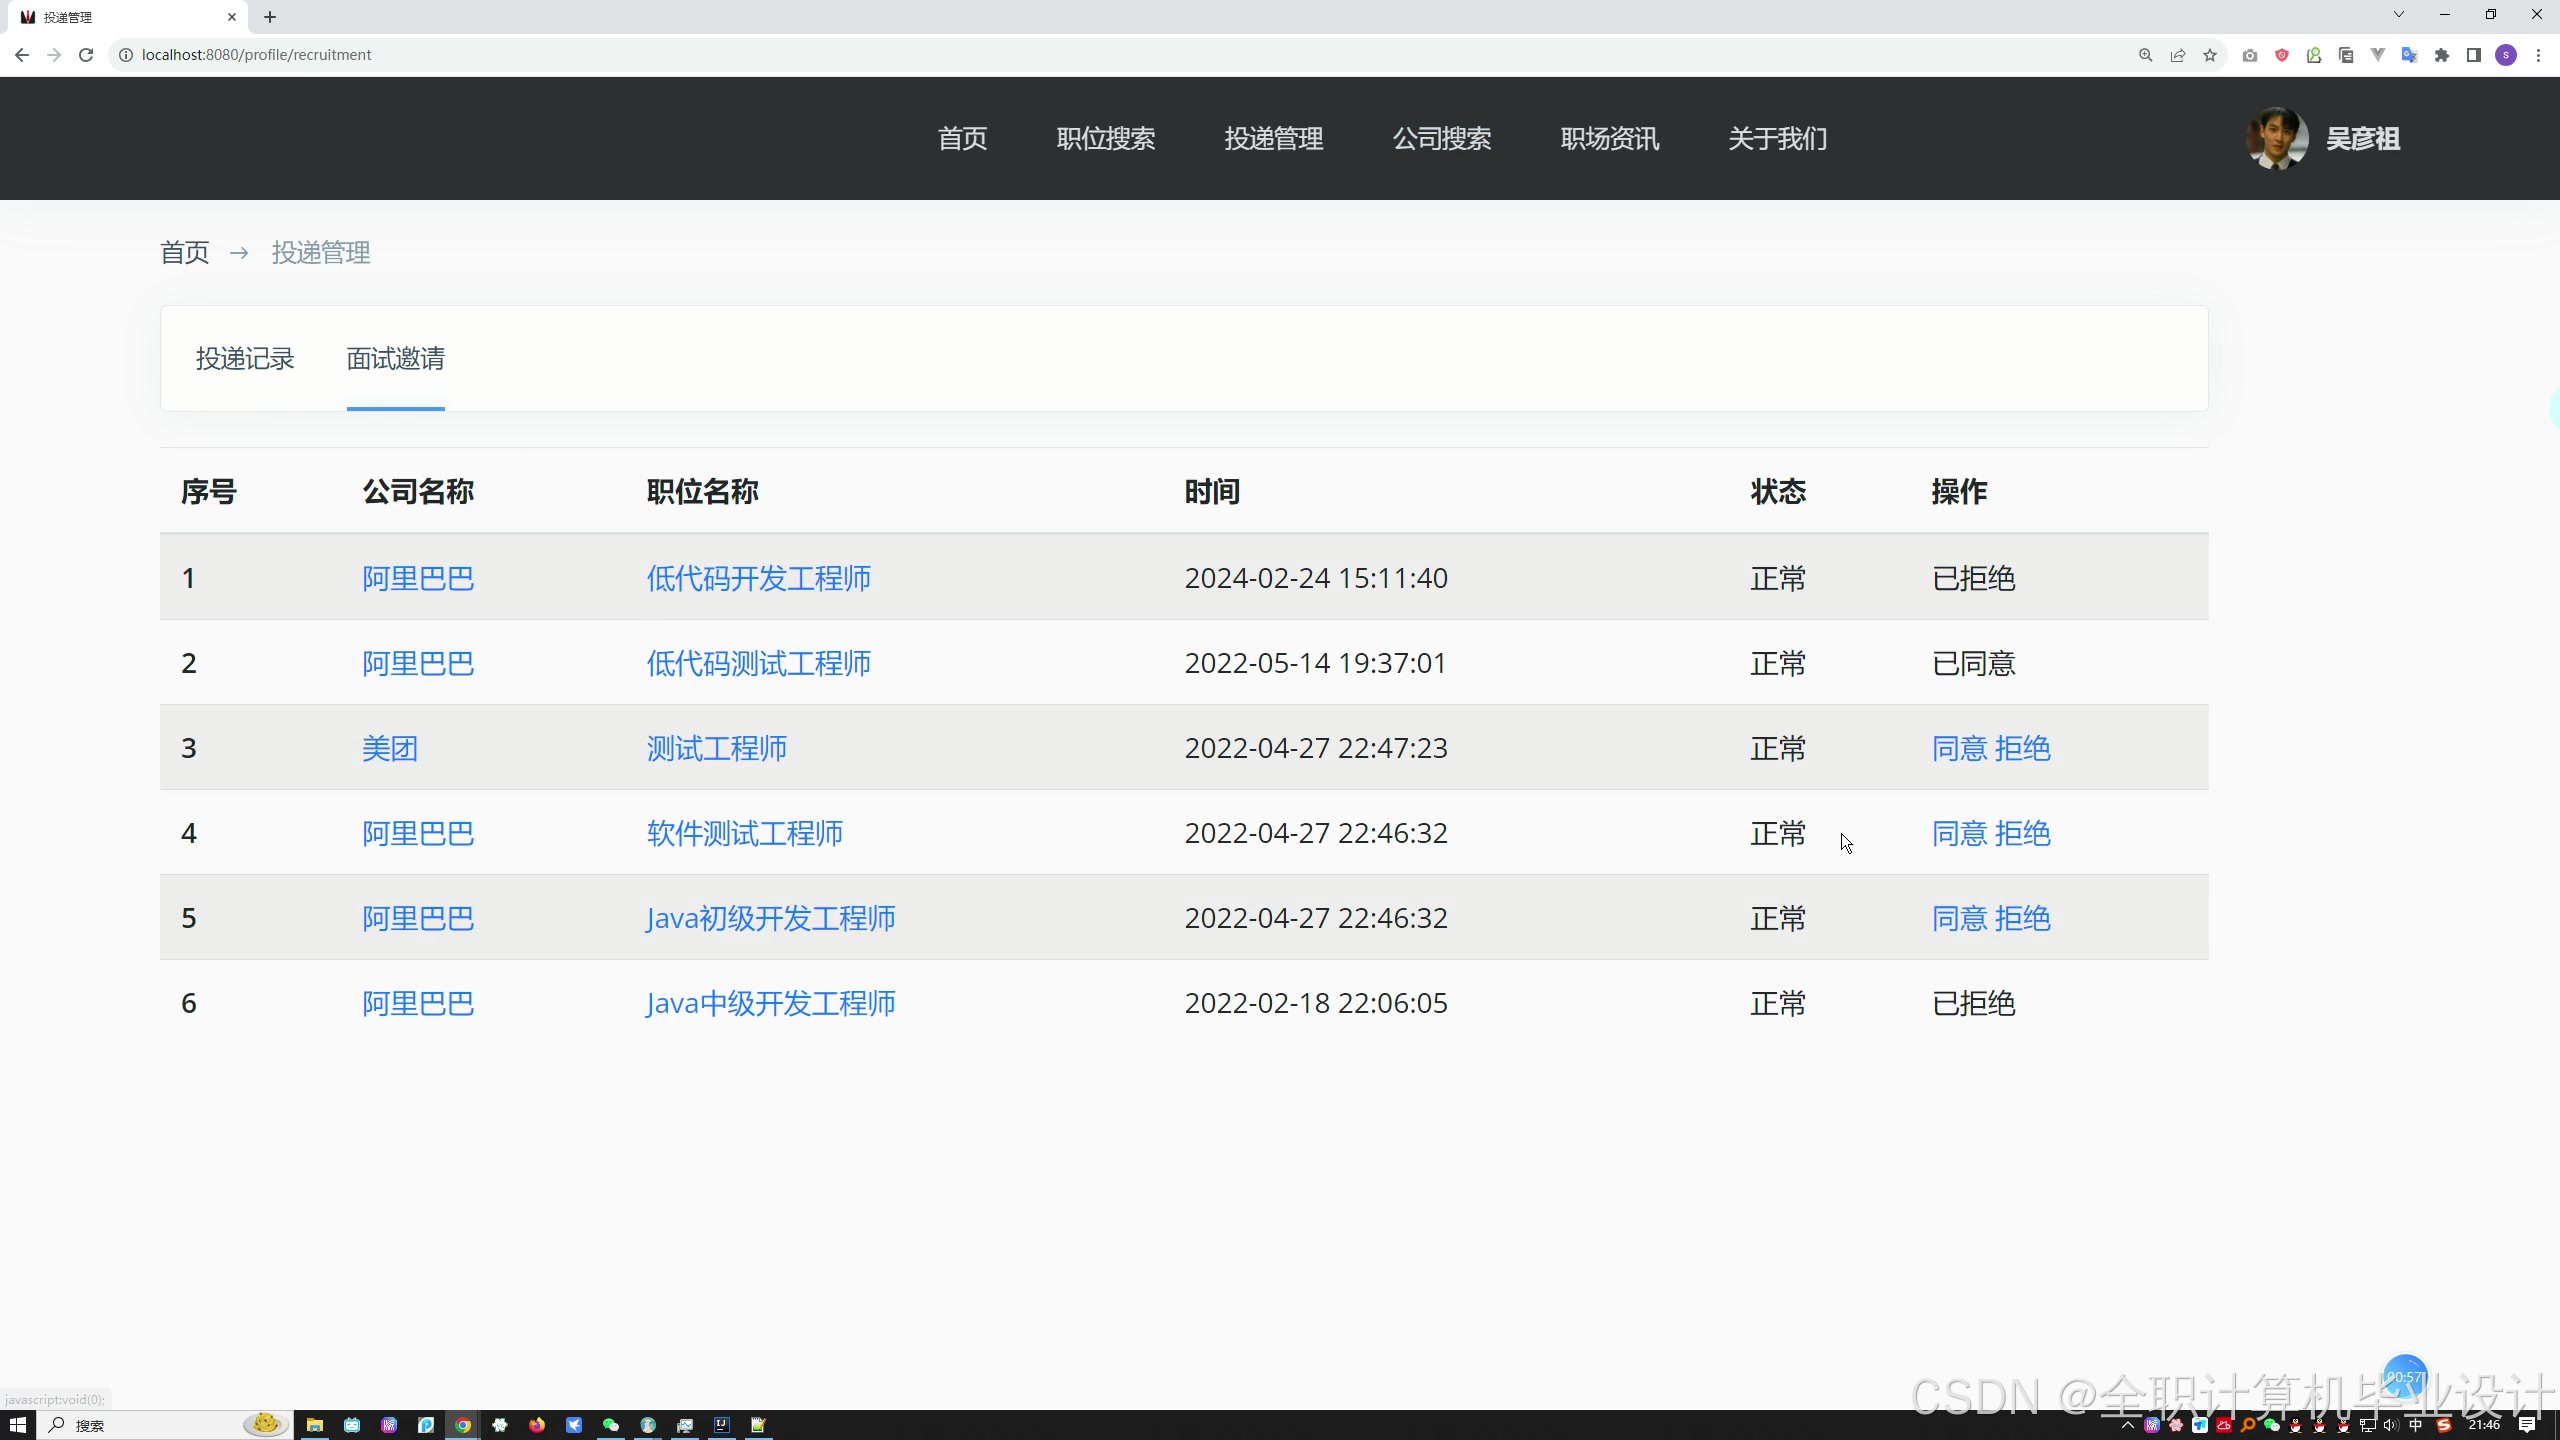Go to 公司搜索 in the top menu

coord(1442,138)
